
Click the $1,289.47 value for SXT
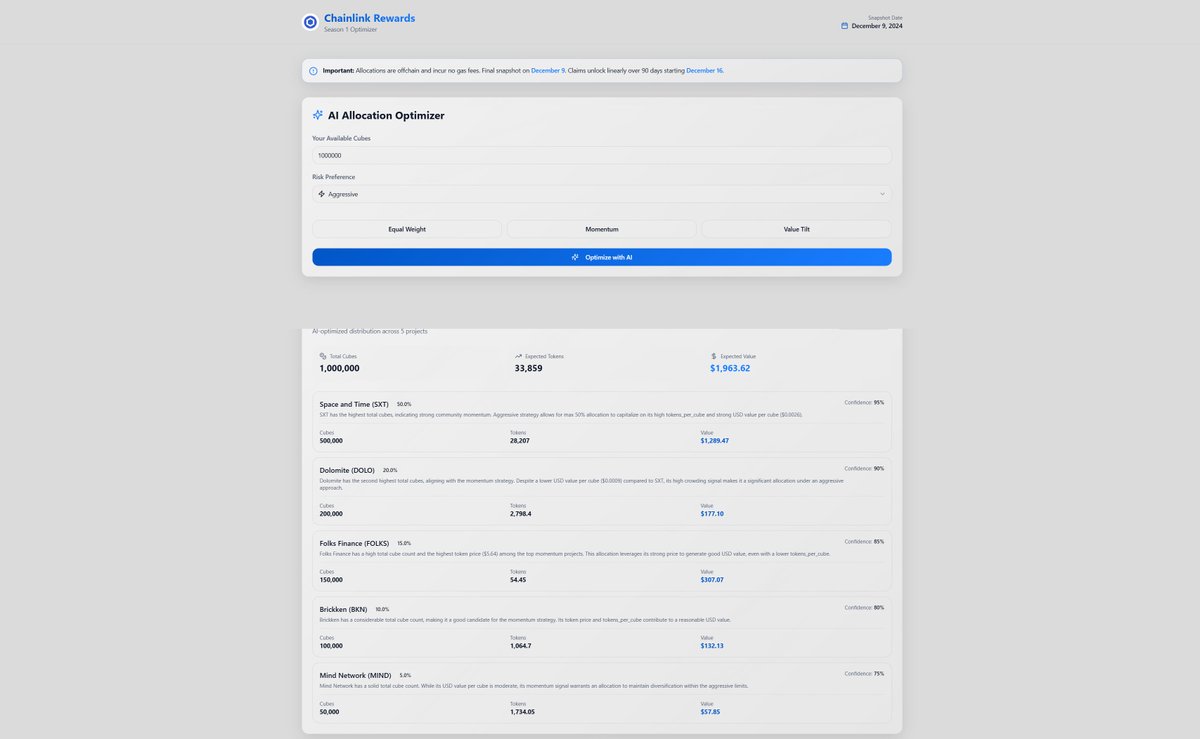pos(715,441)
